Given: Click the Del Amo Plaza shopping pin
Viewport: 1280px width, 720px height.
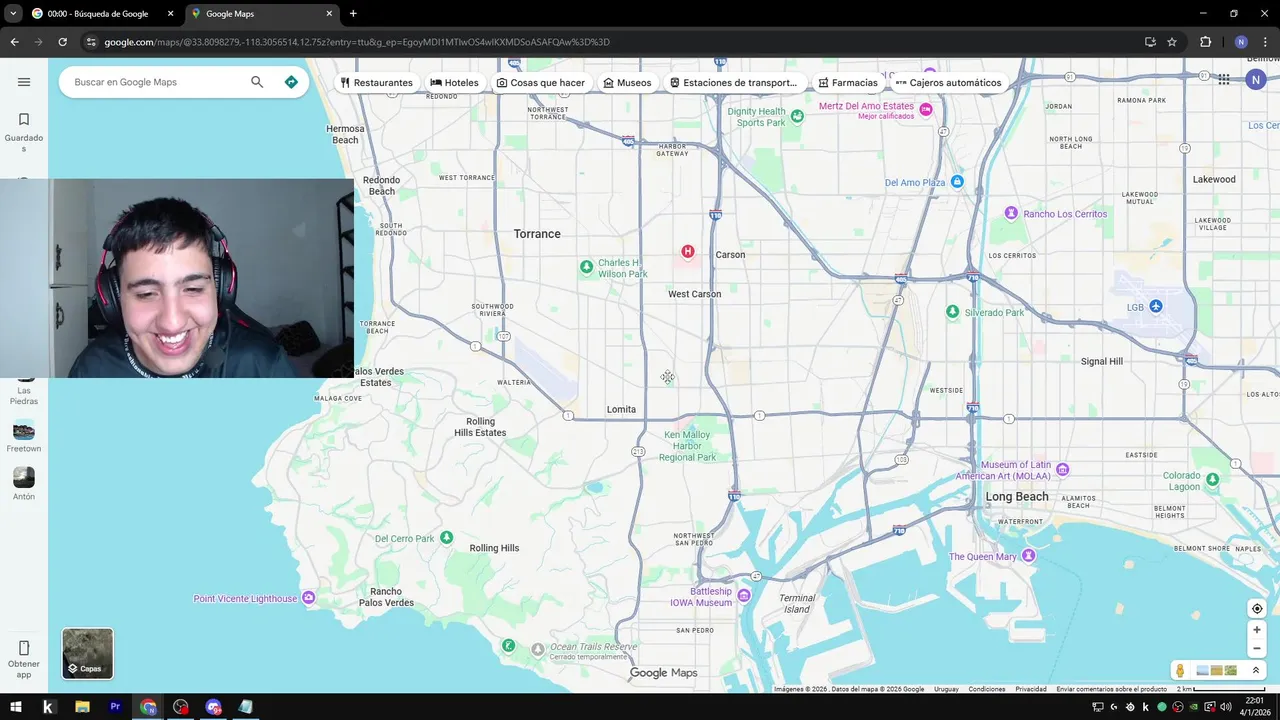Looking at the screenshot, I should pyautogui.click(x=957, y=182).
